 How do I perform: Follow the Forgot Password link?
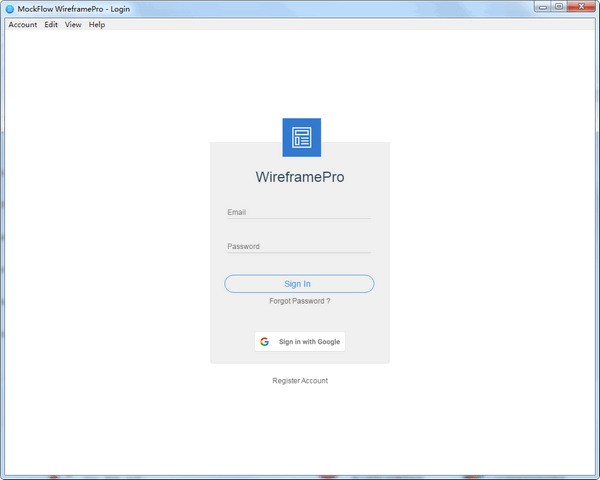click(300, 301)
